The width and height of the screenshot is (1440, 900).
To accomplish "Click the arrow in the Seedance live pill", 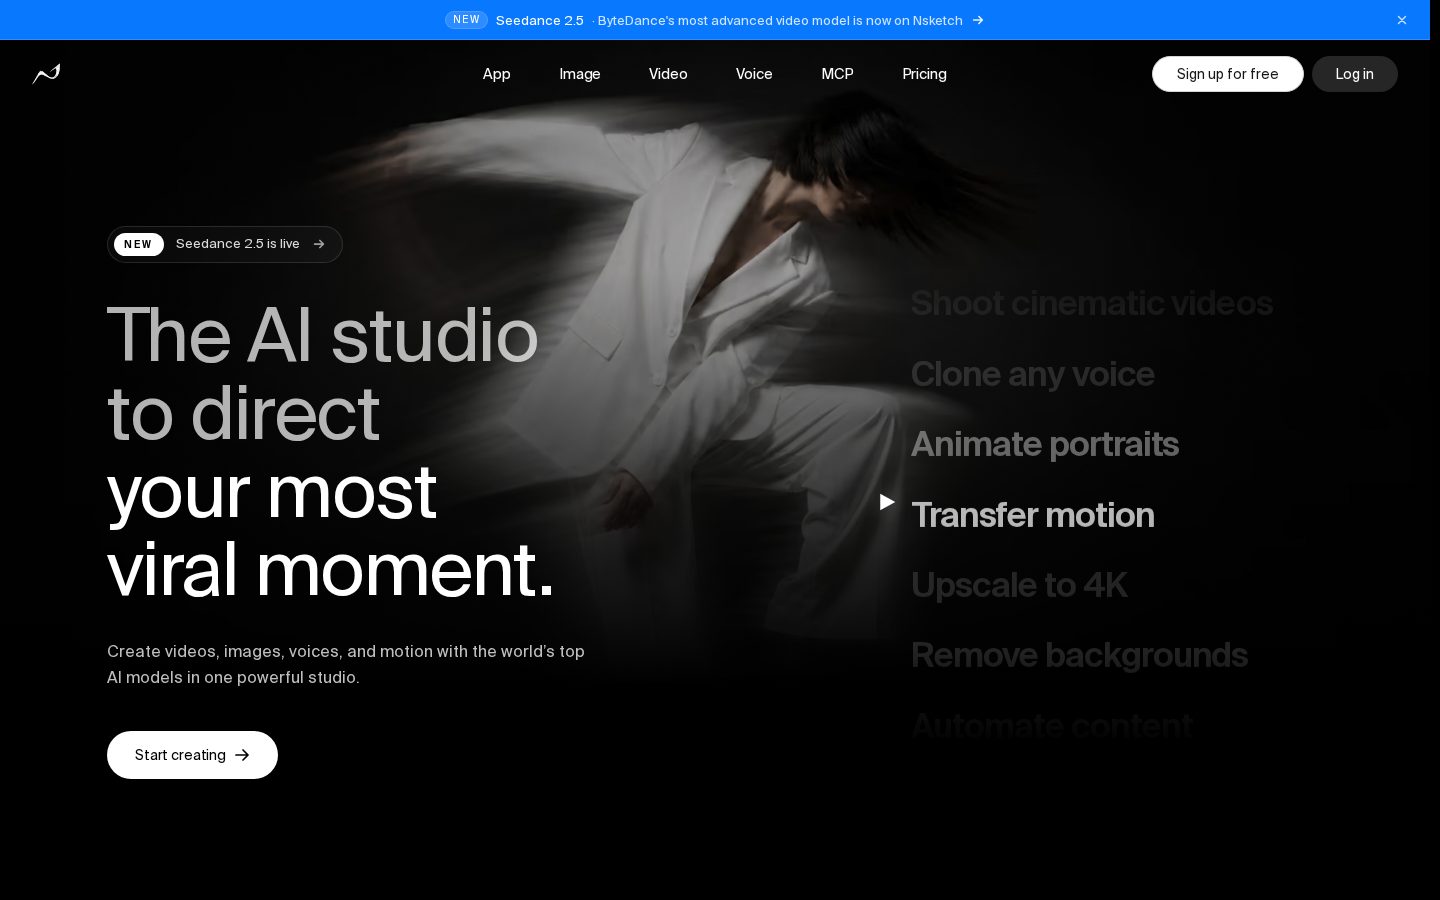I will pyautogui.click(x=319, y=244).
